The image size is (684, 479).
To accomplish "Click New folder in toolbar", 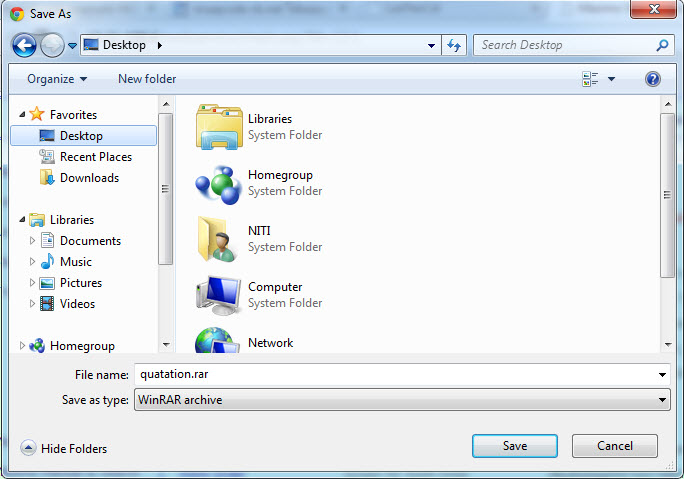I will [147, 79].
